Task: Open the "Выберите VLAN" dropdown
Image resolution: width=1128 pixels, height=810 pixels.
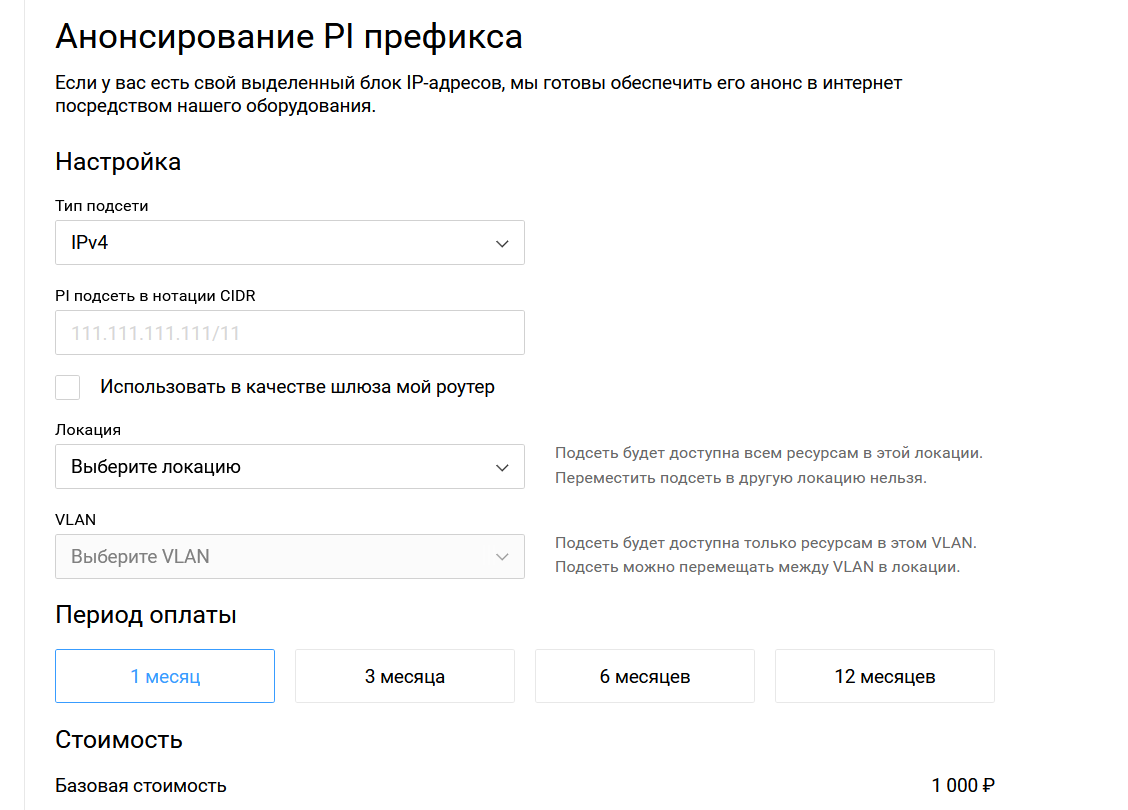Action: [289, 556]
